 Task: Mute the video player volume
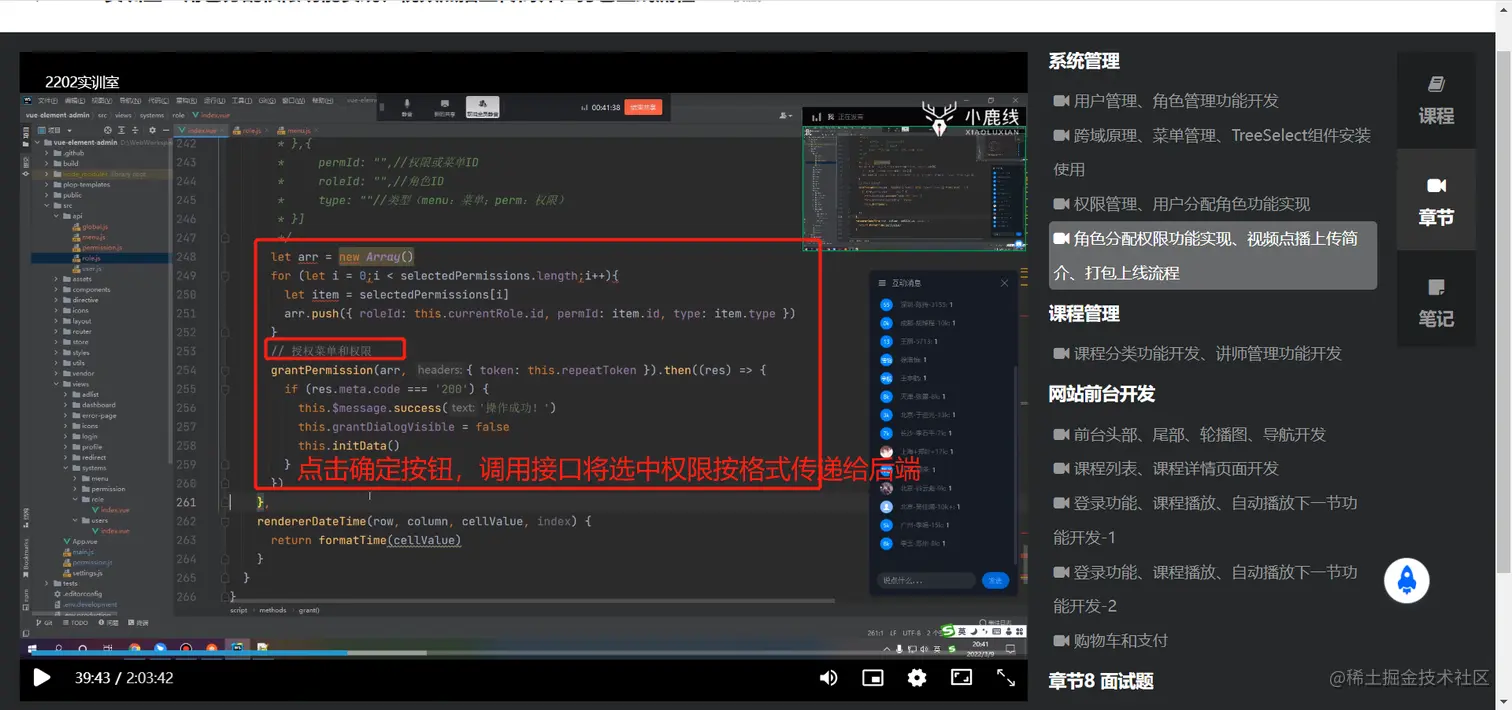(x=828, y=678)
